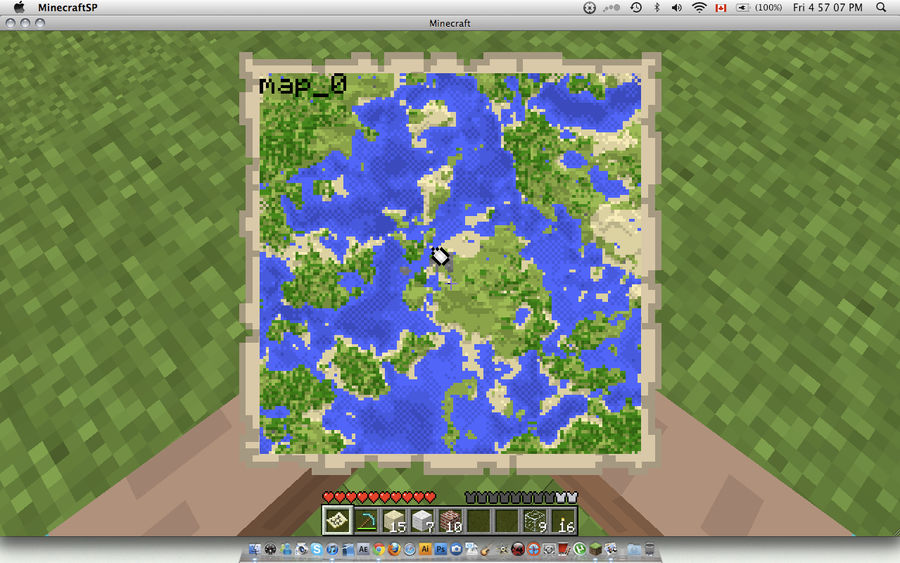The image size is (900, 563).
Task: Select the empty seventh hotbar slot
Action: pos(507,521)
